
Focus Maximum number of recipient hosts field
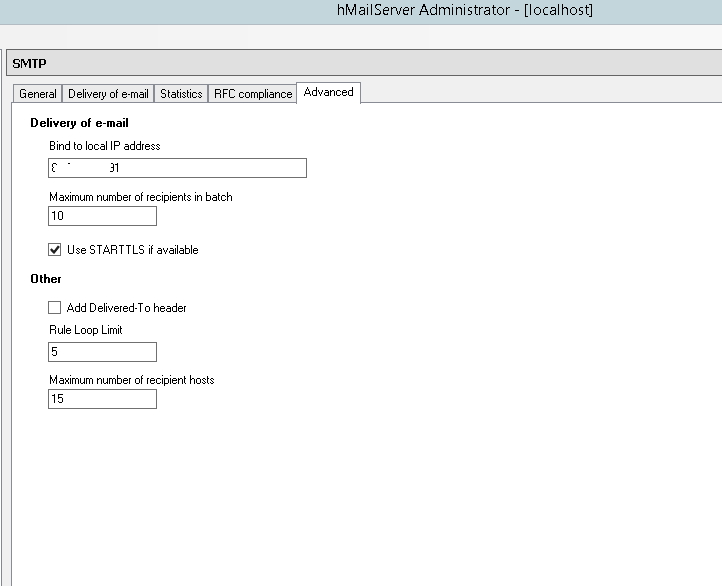tap(102, 399)
